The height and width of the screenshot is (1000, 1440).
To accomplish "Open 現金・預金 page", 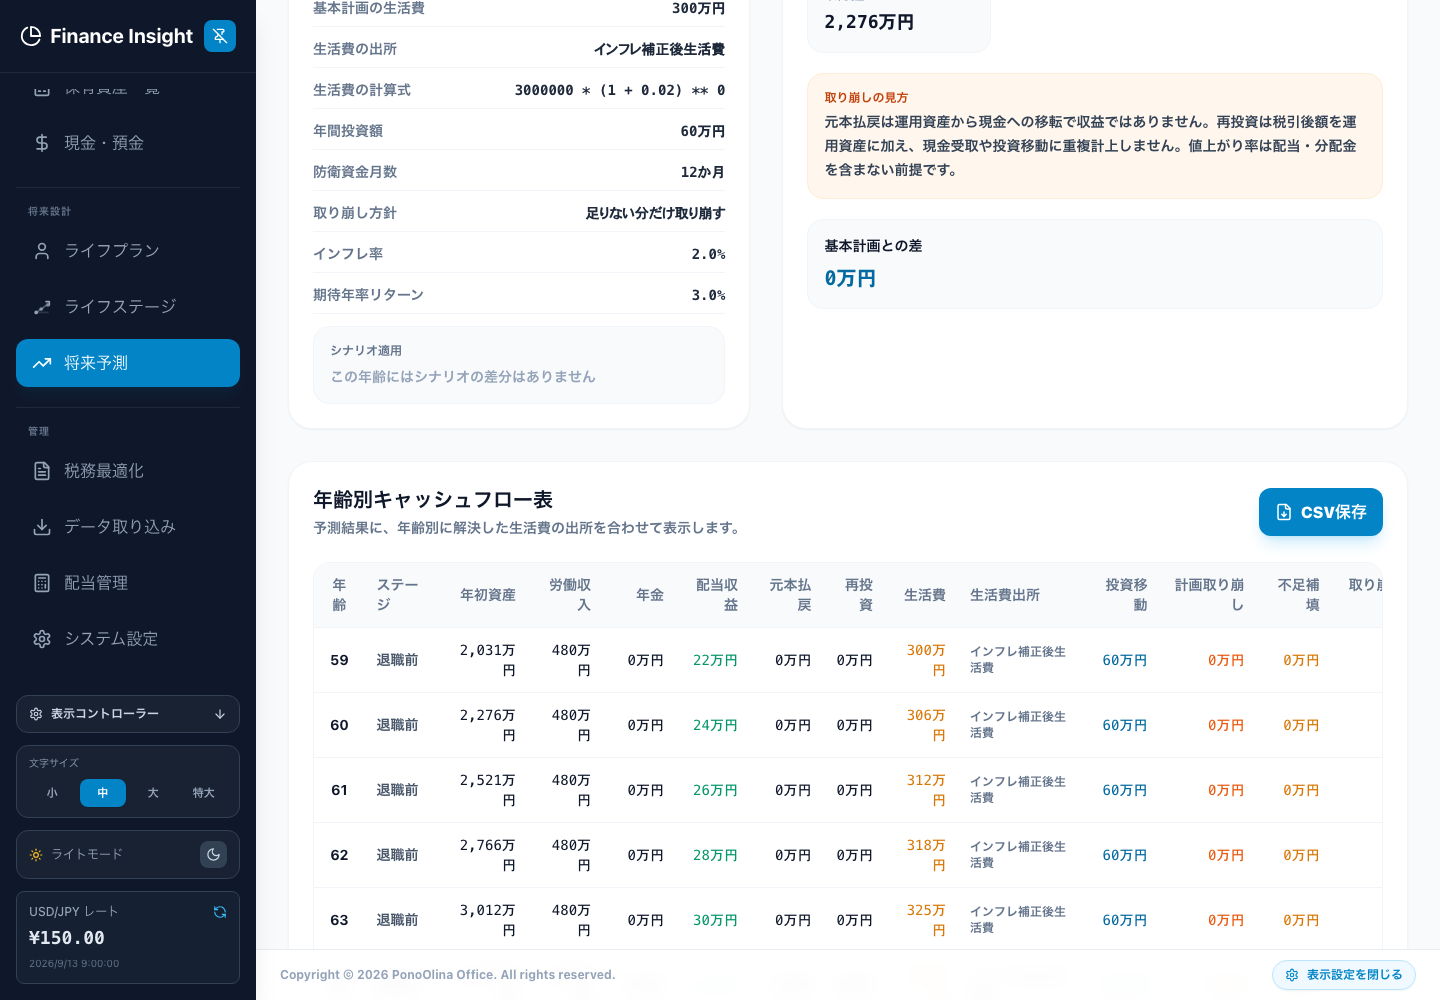I will point(128,143).
